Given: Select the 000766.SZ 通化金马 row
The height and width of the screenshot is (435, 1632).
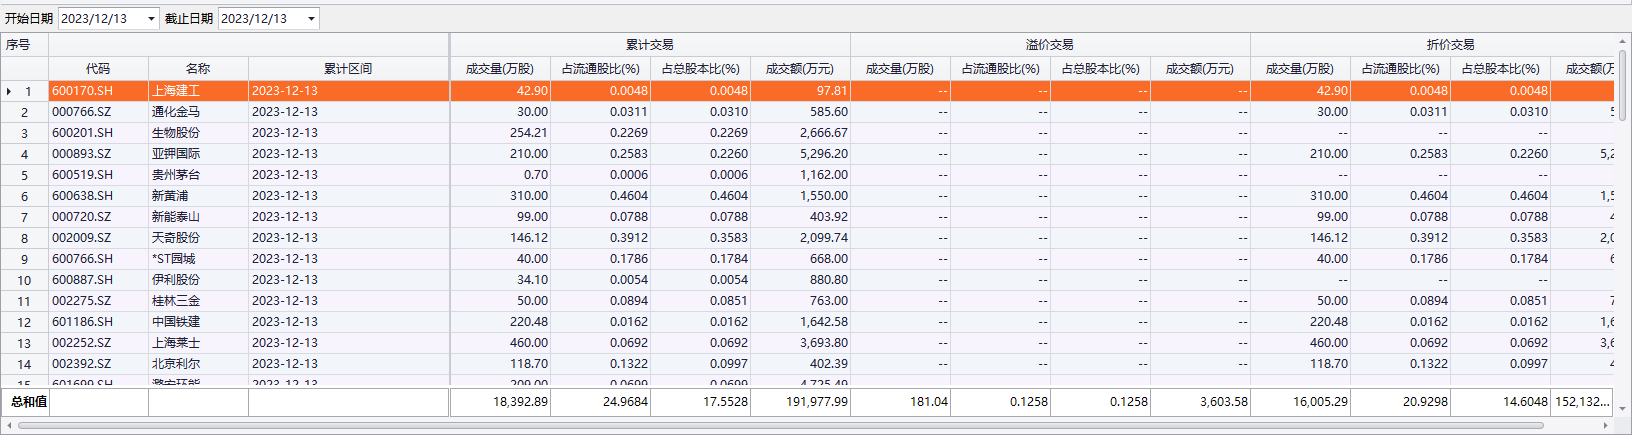Looking at the screenshot, I should (198, 112).
